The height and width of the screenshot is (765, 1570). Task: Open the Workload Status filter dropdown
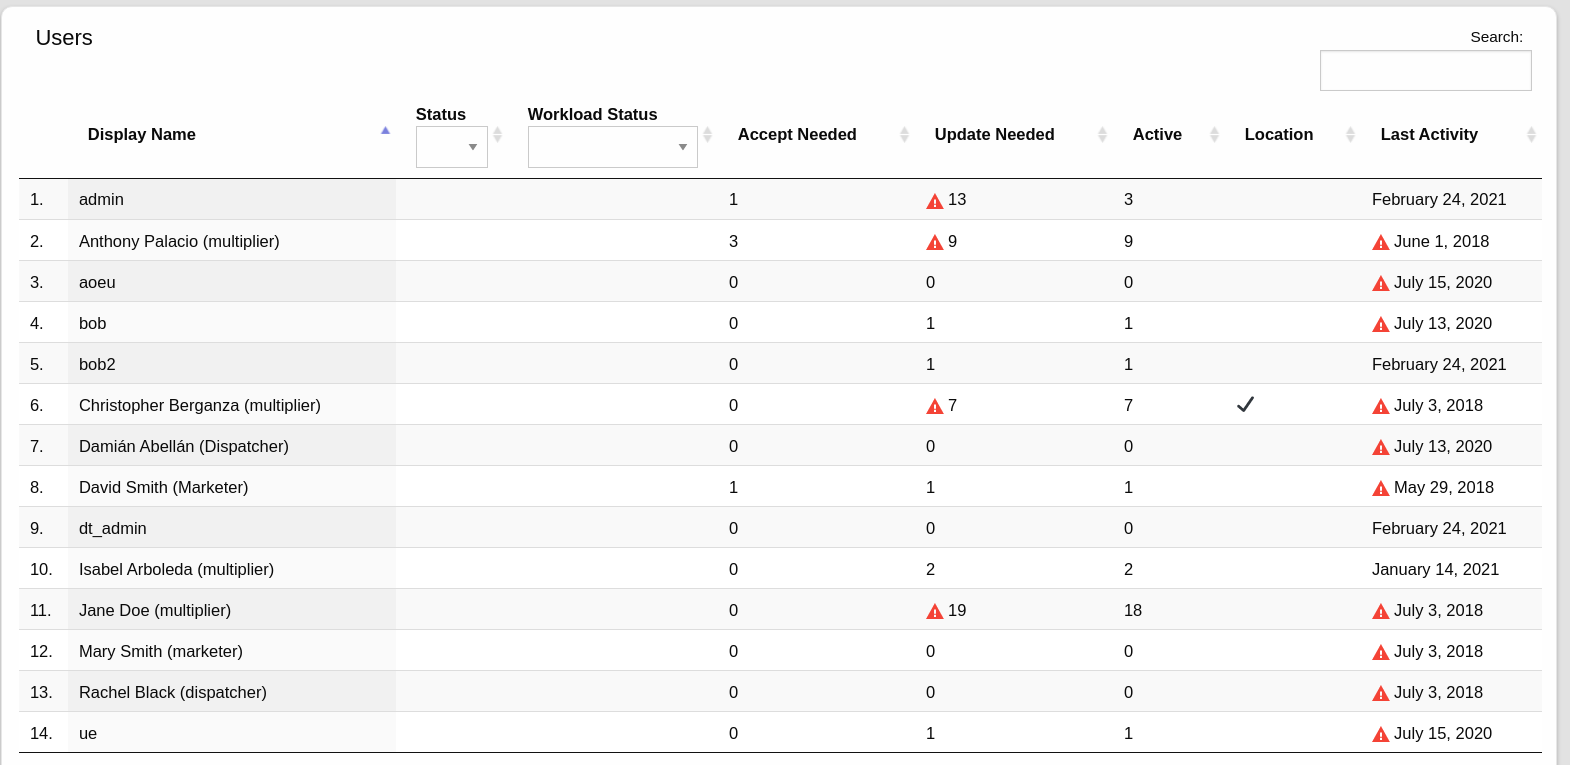613,147
